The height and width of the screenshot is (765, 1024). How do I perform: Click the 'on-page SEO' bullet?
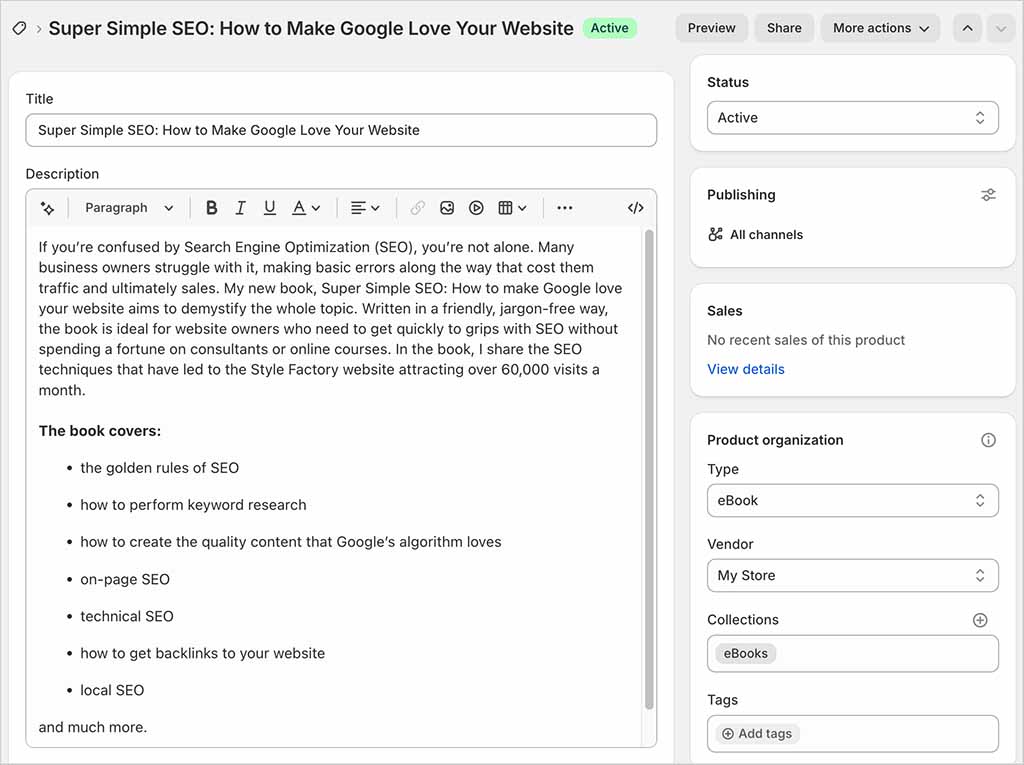[125, 579]
